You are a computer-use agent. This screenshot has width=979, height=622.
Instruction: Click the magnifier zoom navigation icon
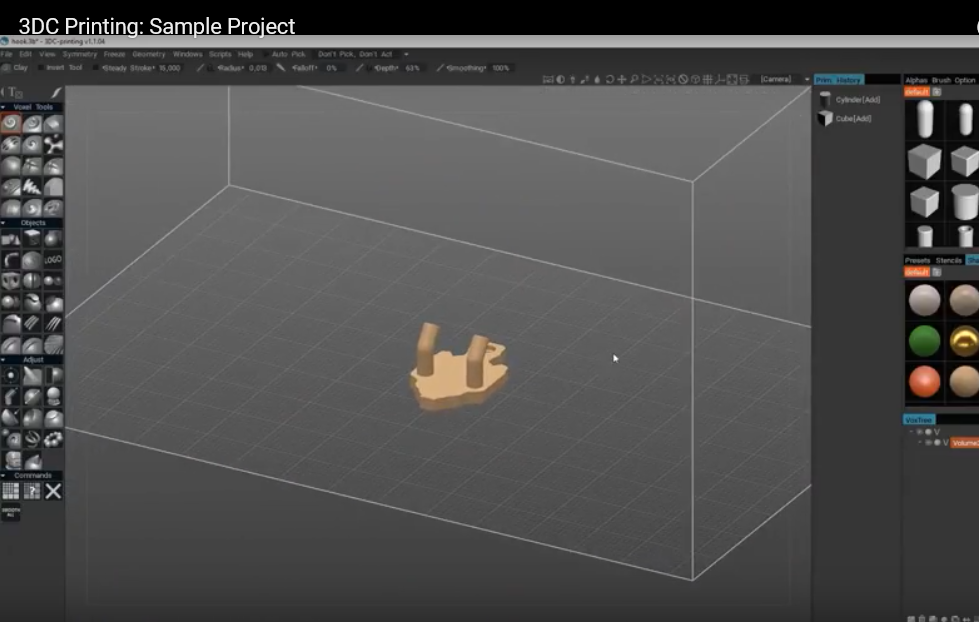pyautogui.click(x=634, y=79)
